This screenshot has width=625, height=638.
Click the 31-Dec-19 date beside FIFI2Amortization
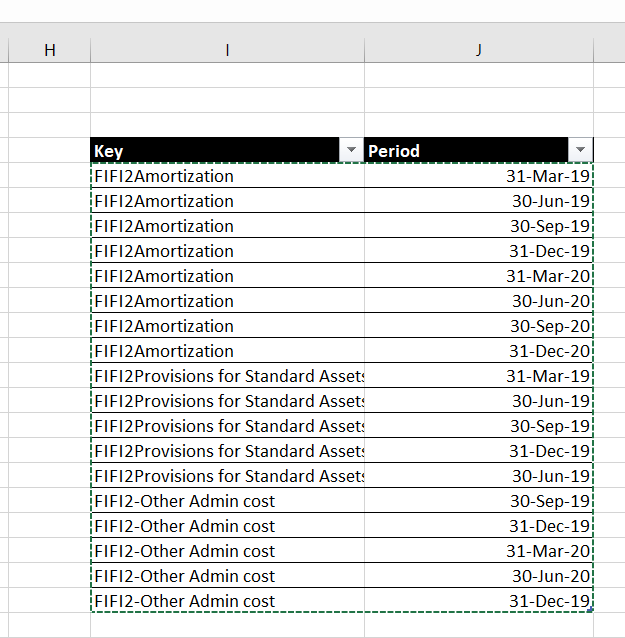(479, 251)
